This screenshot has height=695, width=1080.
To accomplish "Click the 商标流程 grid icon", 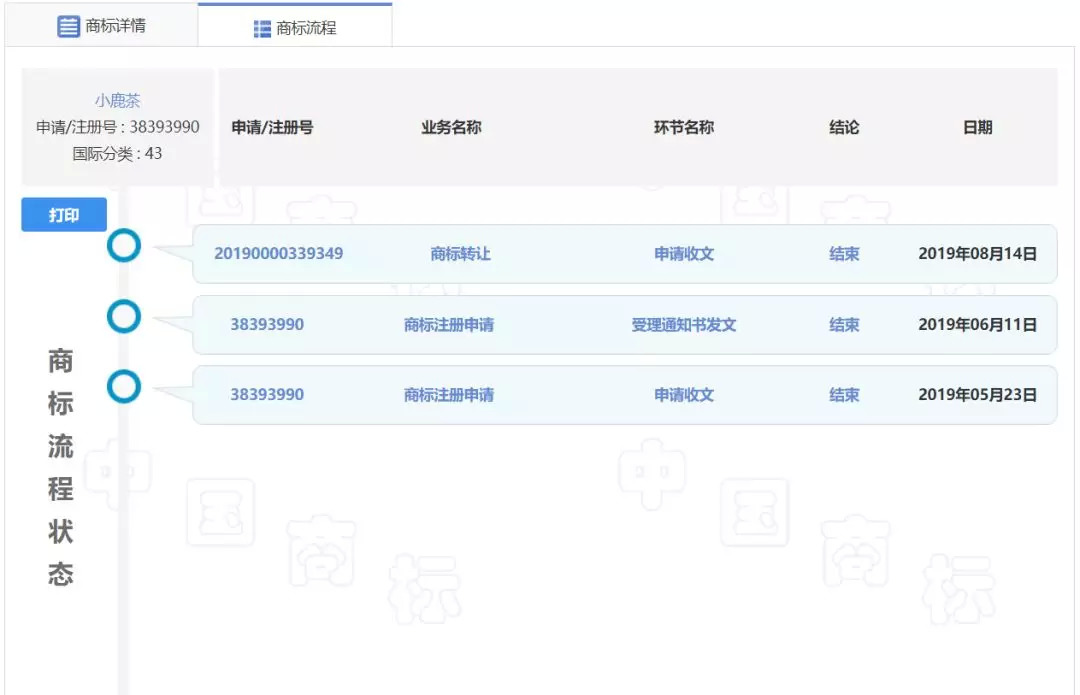I will pyautogui.click(x=262, y=29).
